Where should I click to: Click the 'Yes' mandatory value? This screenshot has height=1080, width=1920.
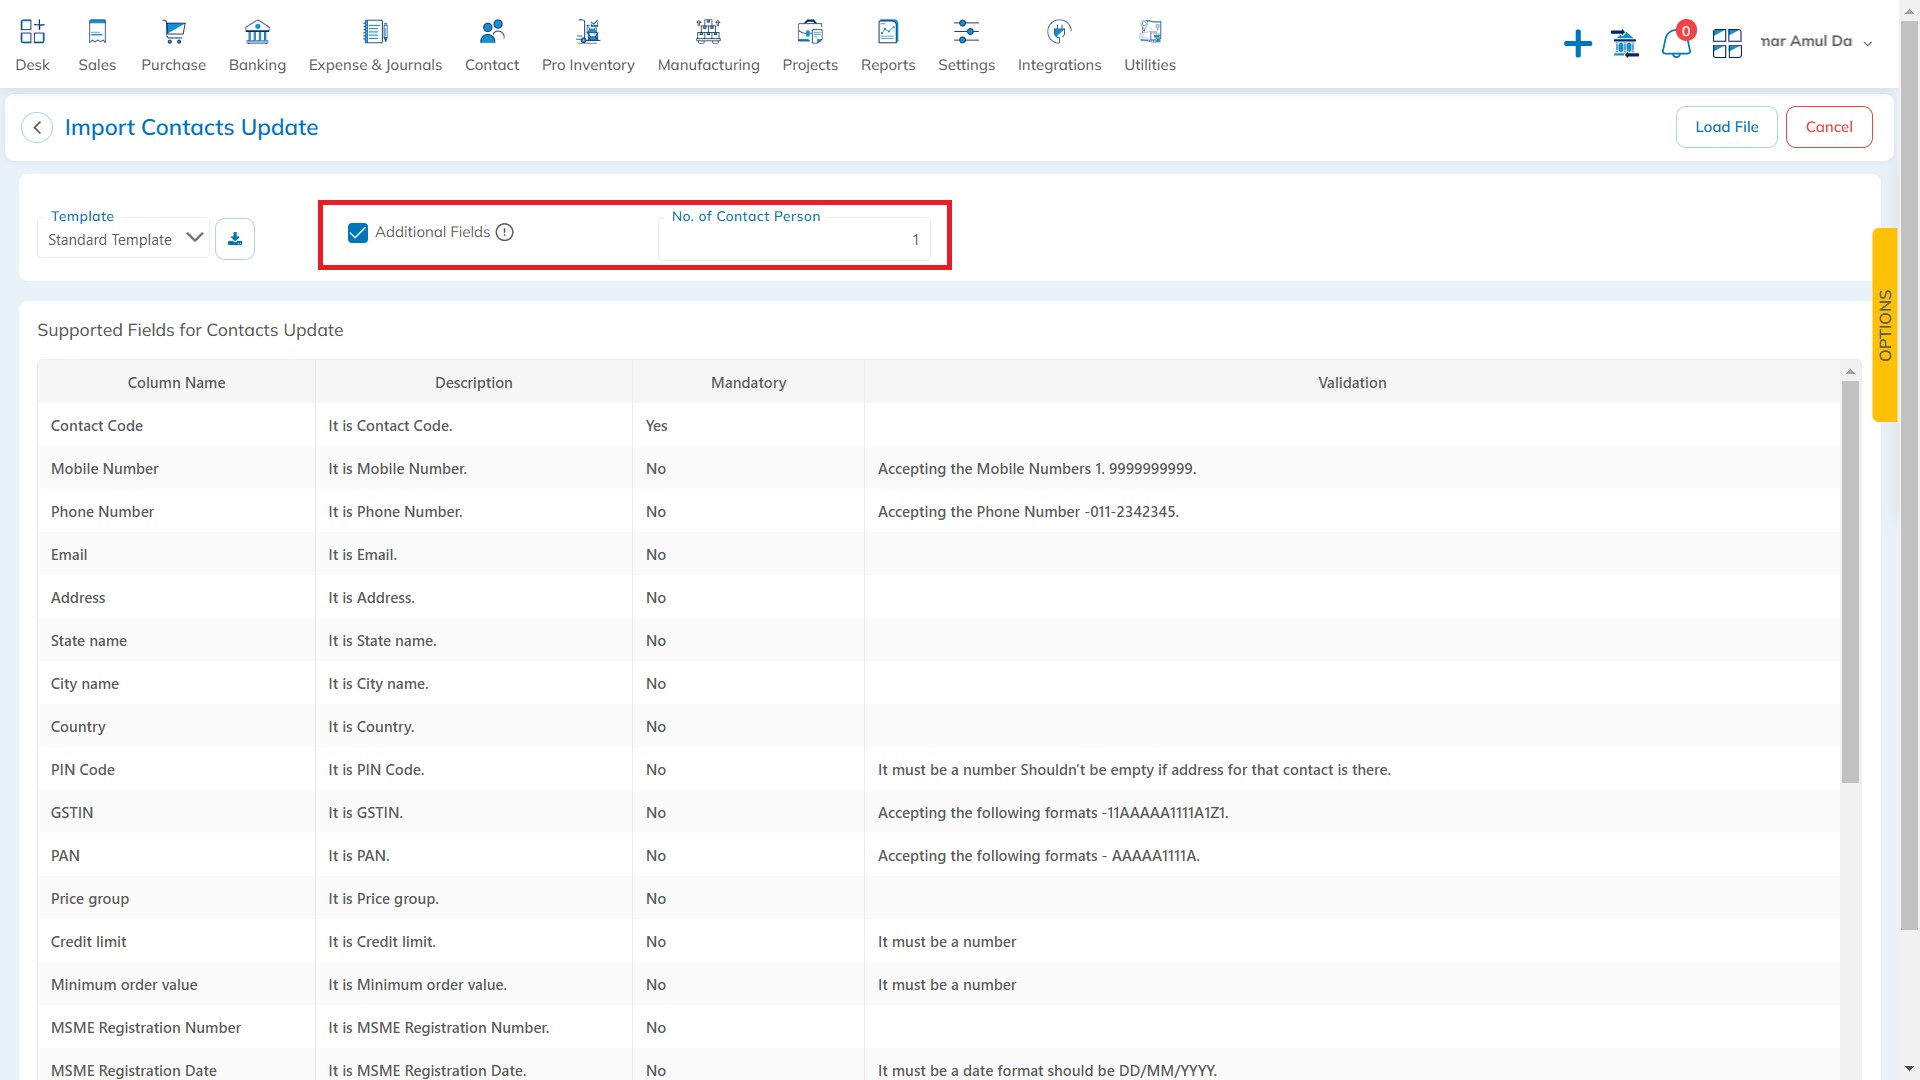pyautogui.click(x=656, y=426)
